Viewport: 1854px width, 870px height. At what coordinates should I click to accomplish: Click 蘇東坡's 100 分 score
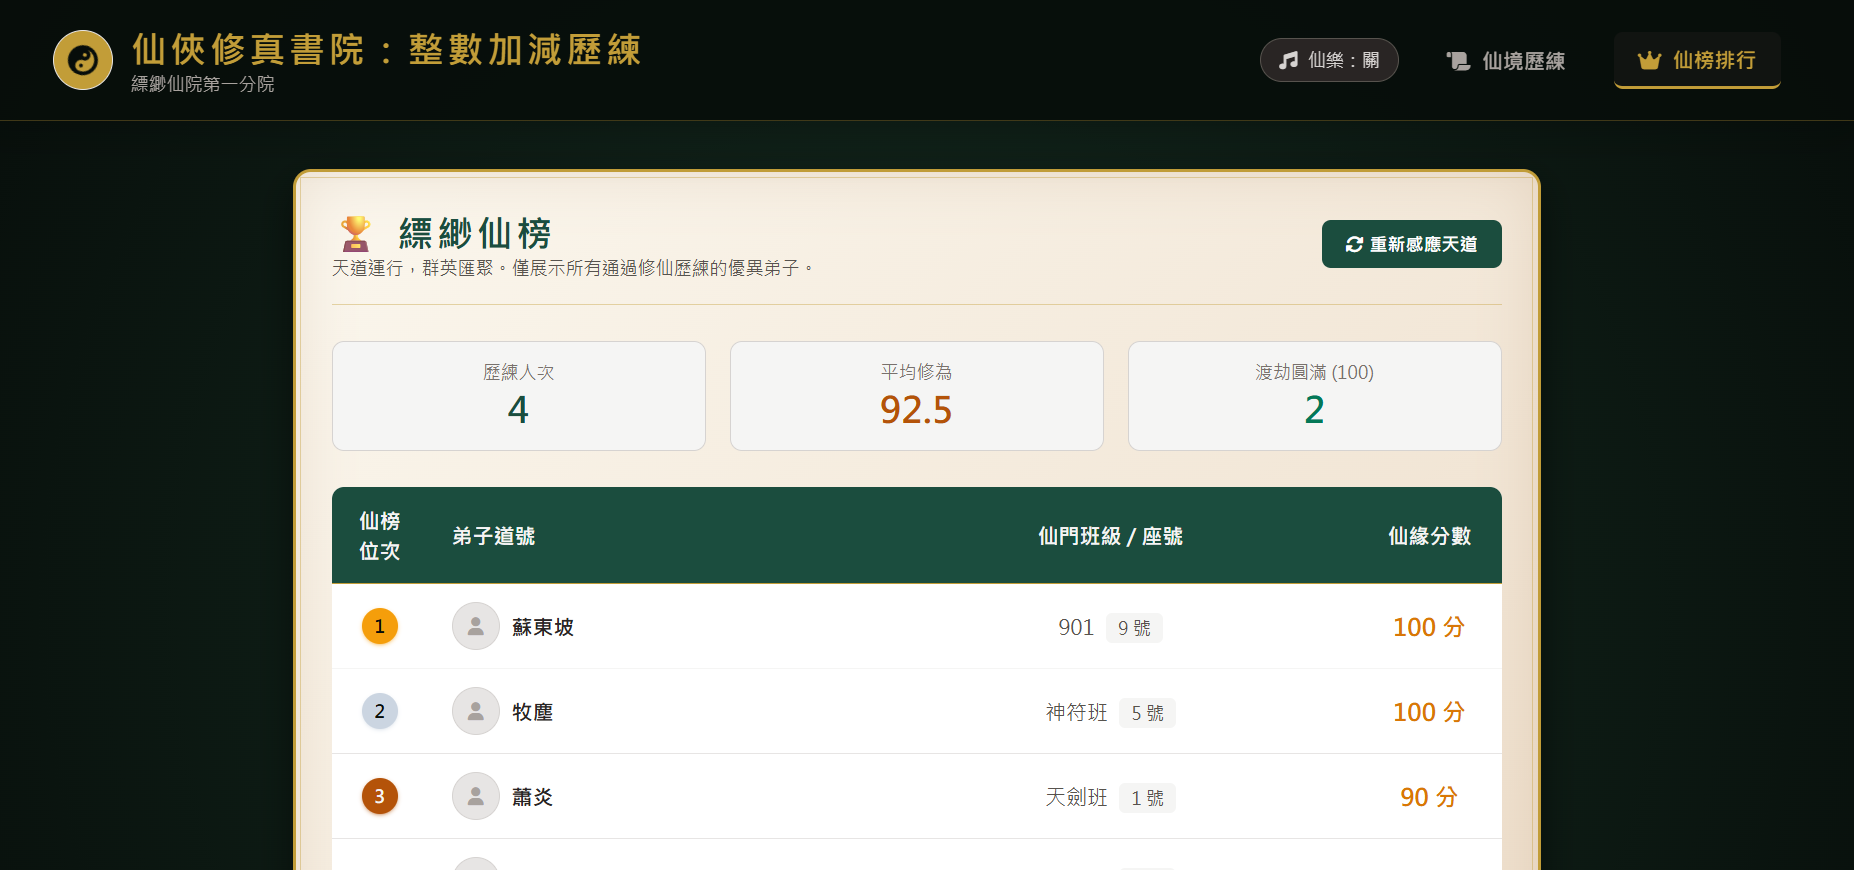(x=1429, y=627)
